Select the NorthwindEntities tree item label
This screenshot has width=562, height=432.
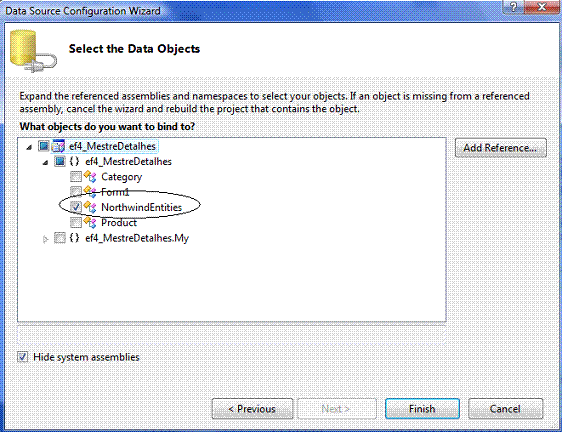tap(142, 207)
